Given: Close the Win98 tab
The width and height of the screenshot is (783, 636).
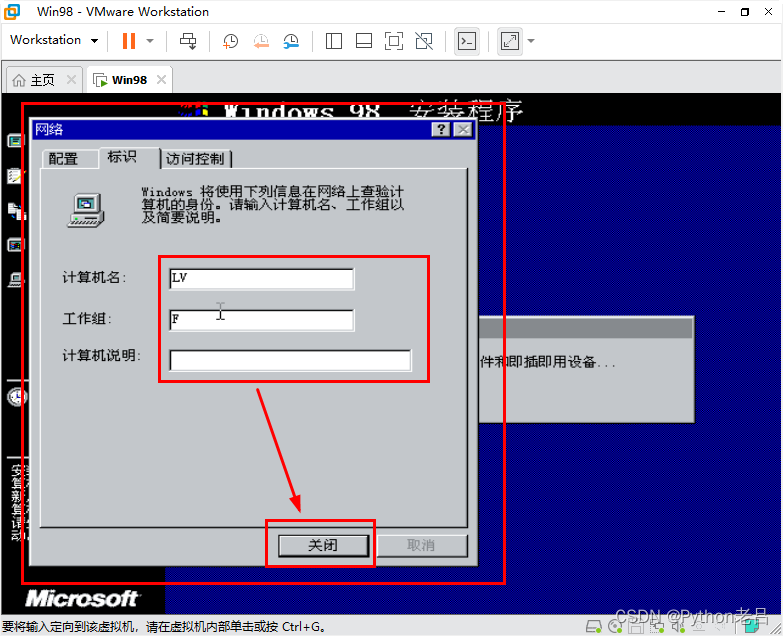Looking at the screenshot, I should (x=161, y=79).
